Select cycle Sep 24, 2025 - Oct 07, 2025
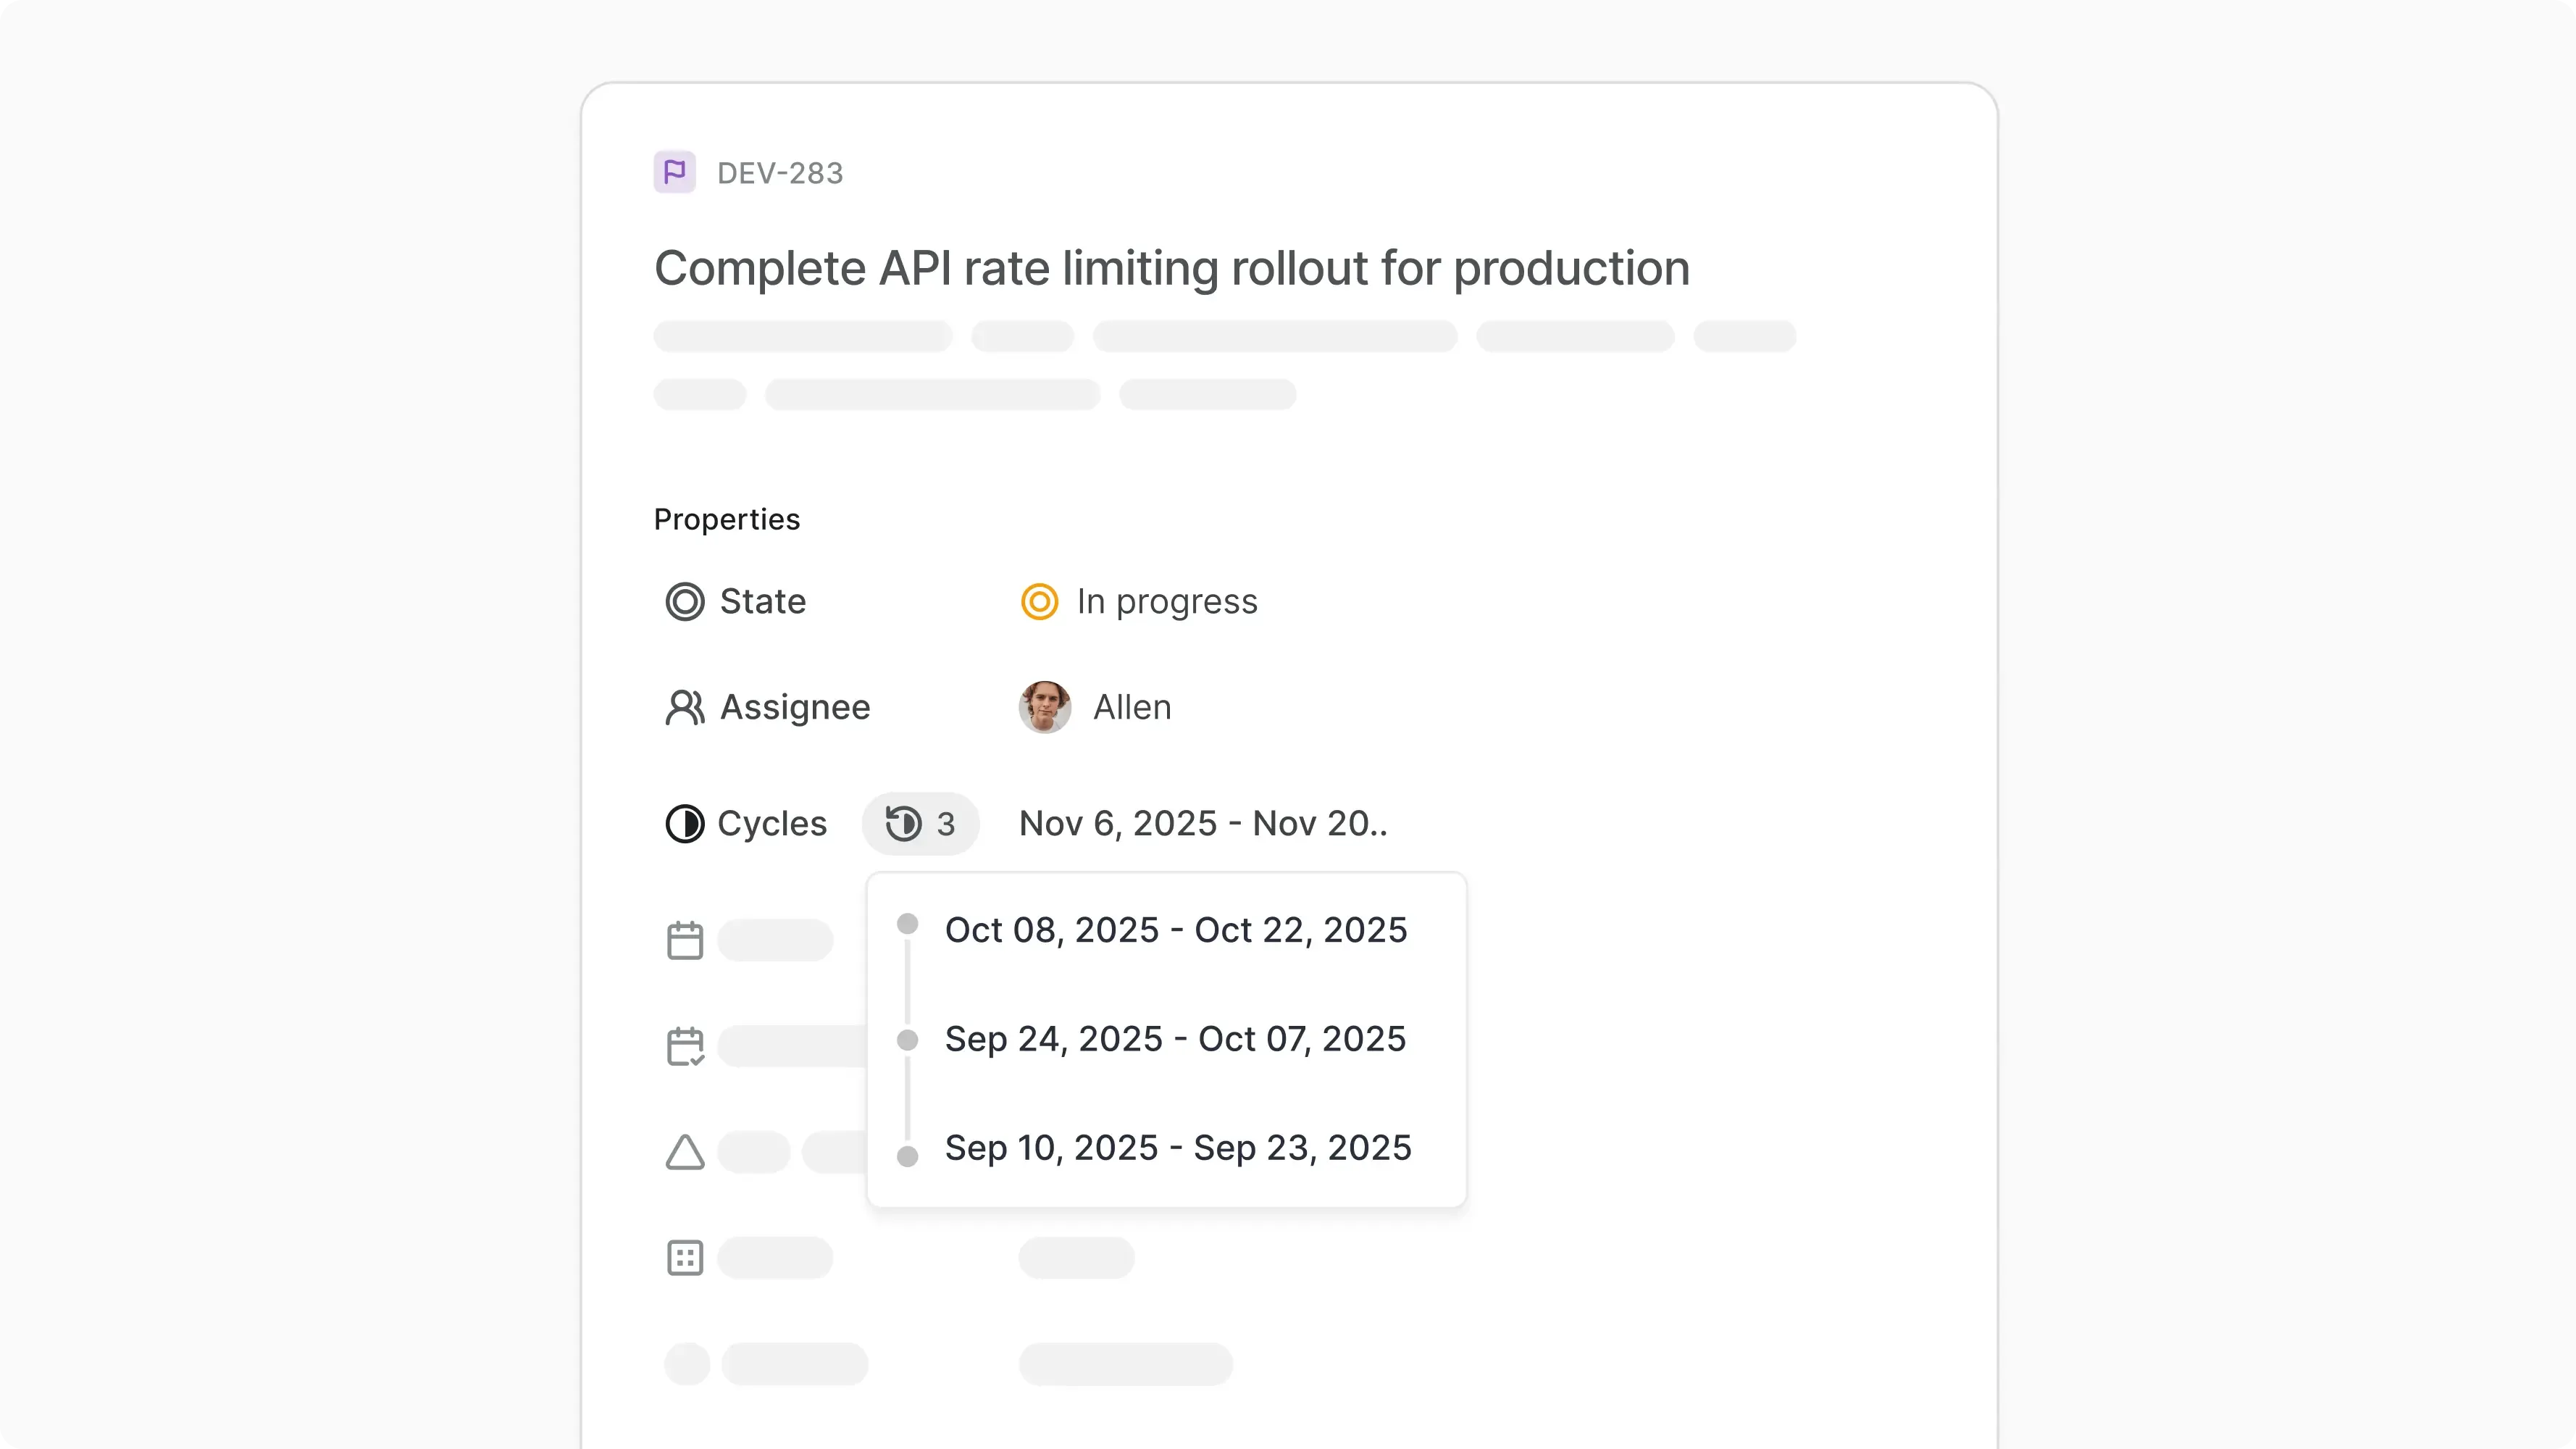This screenshot has height=1449, width=2576. 1176,1040
